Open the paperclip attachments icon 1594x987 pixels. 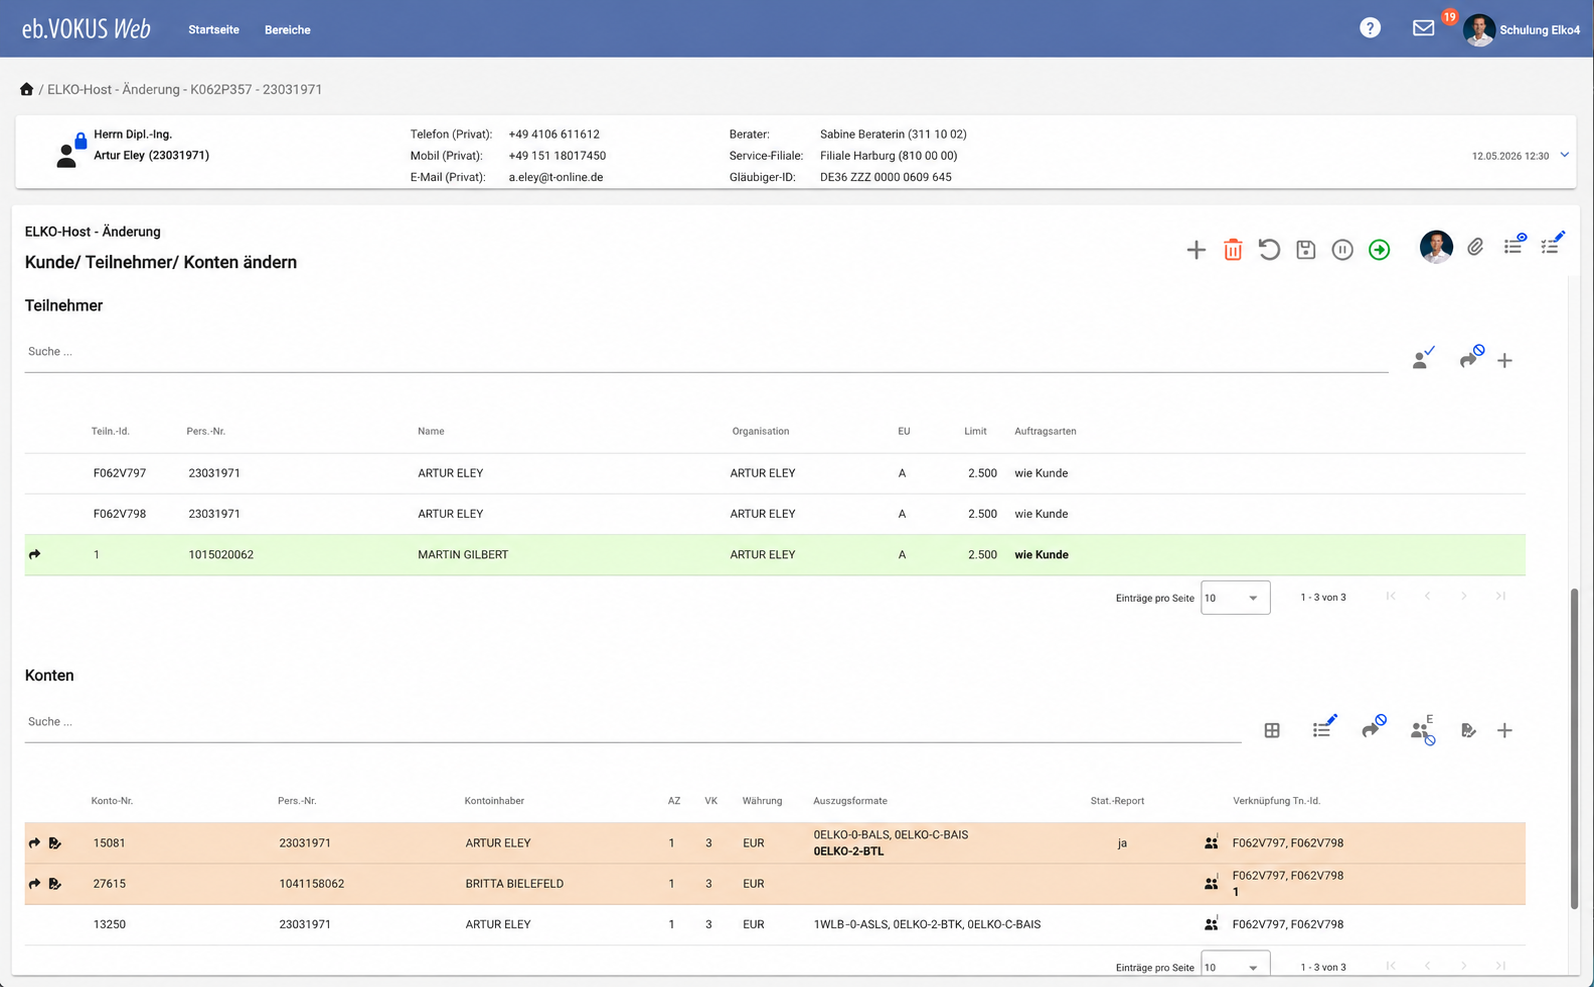point(1475,247)
